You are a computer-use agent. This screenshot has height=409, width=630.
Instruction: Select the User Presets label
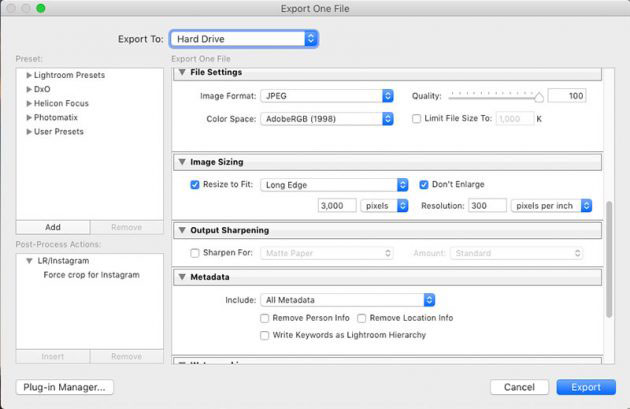coord(59,131)
